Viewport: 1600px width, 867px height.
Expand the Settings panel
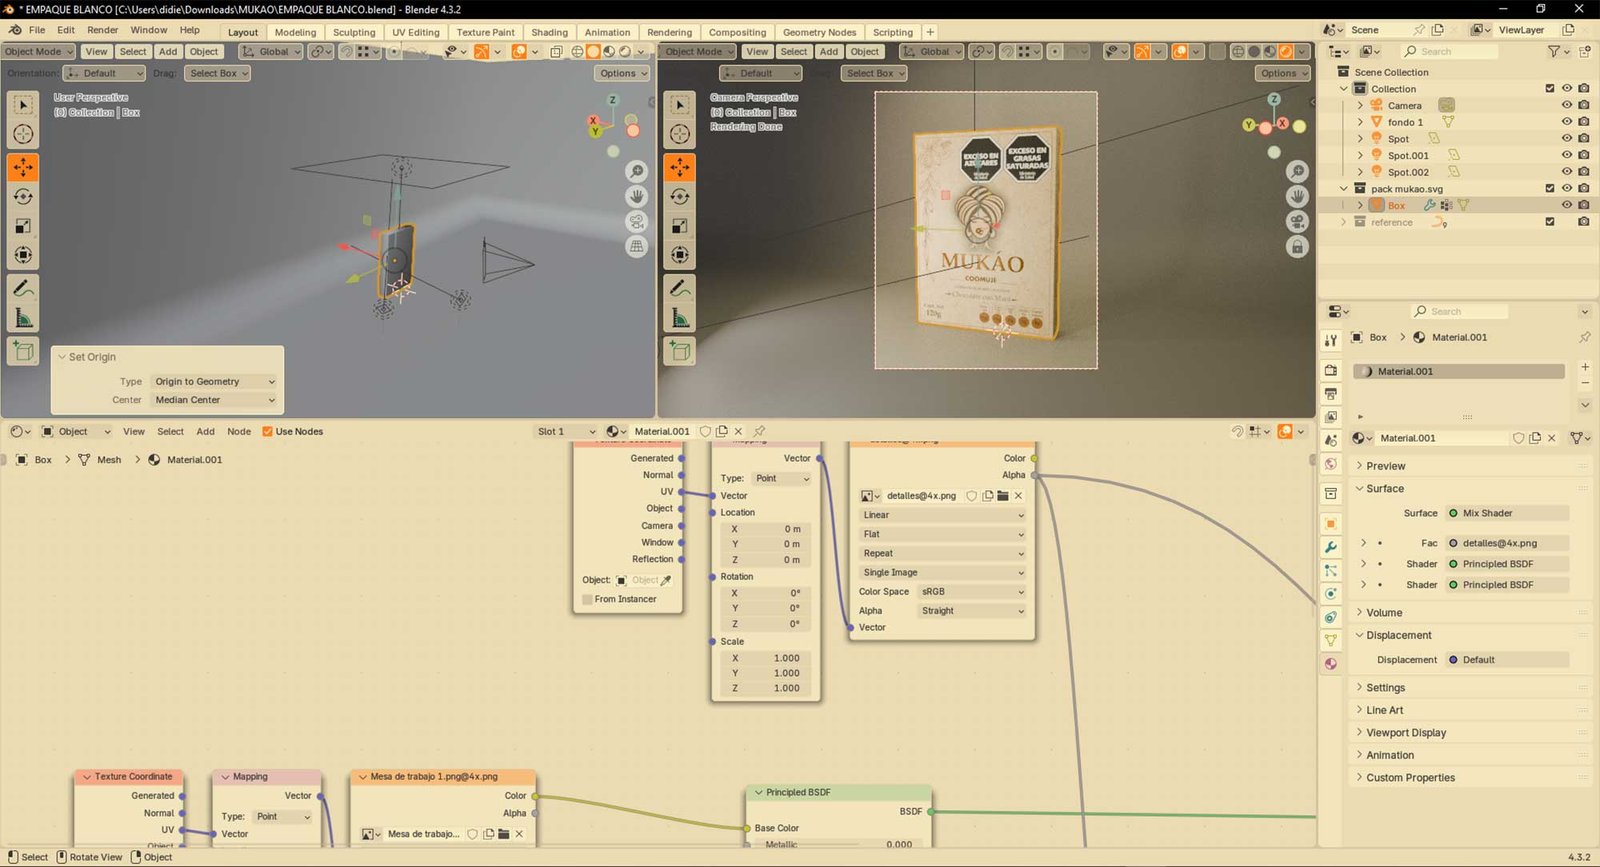tap(1385, 688)
